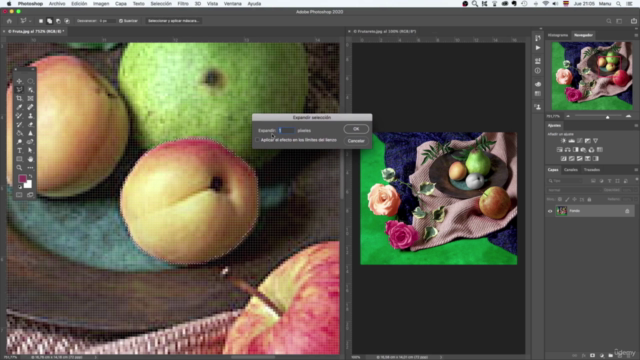Select the Eyedropper tool
The width and height of the screenshot is (640, 360).
[x=19, y=107]
